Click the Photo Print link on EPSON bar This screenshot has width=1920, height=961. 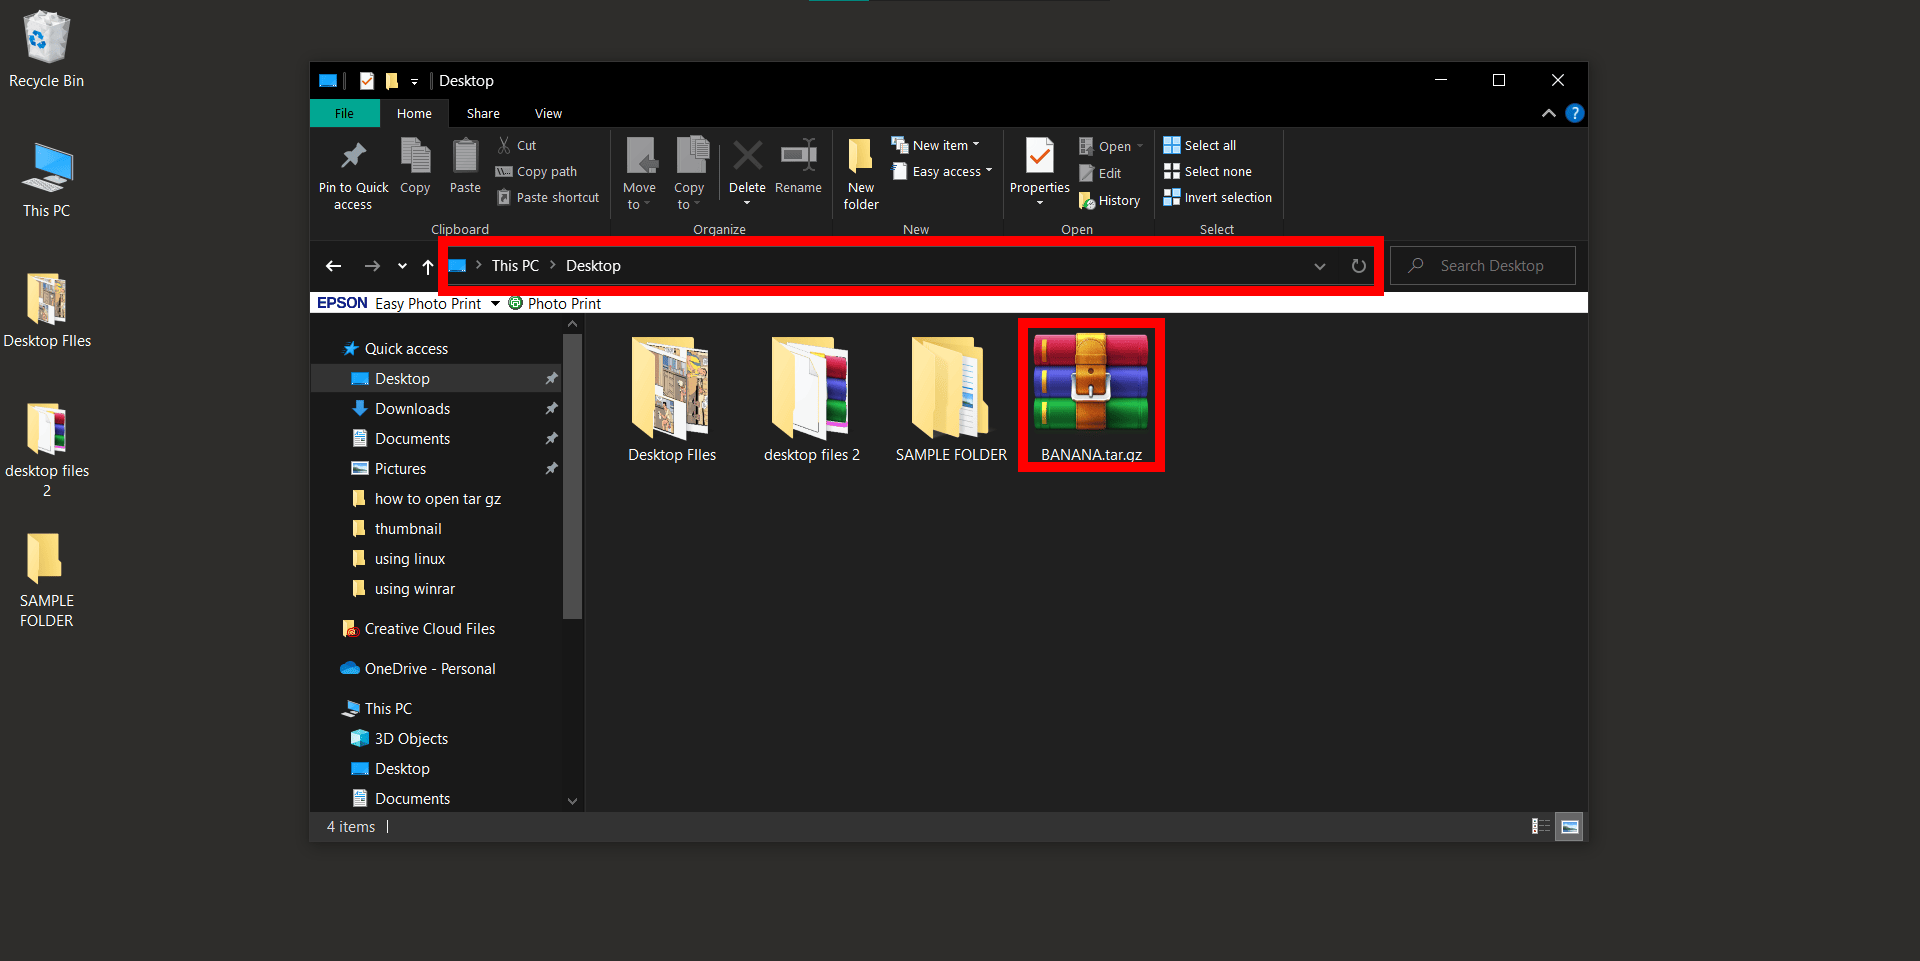564,303
